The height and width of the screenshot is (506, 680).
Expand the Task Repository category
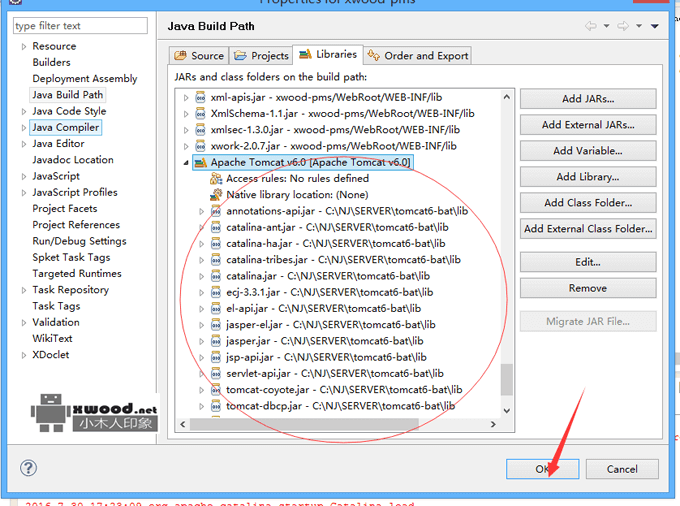24,290
